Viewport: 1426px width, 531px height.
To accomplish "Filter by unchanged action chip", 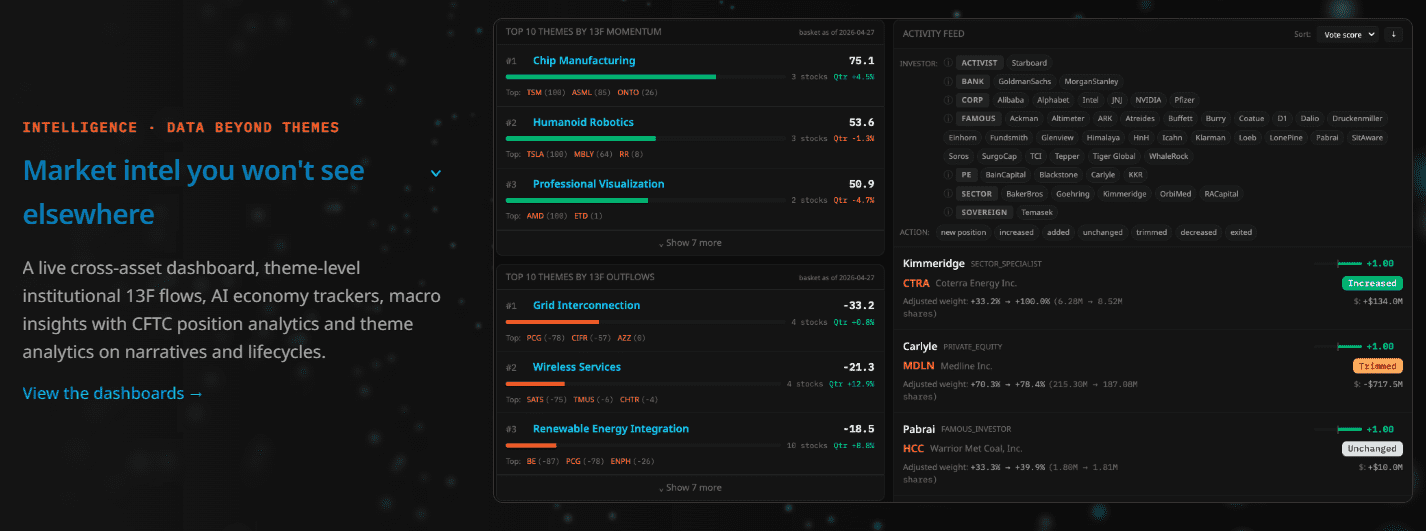I will click(1102, 232).
